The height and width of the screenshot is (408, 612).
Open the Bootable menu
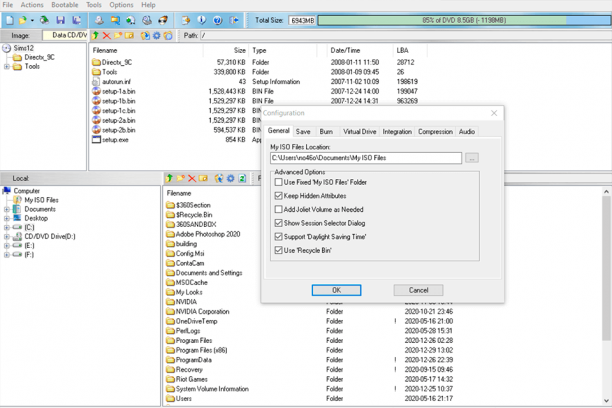point(65,5)
